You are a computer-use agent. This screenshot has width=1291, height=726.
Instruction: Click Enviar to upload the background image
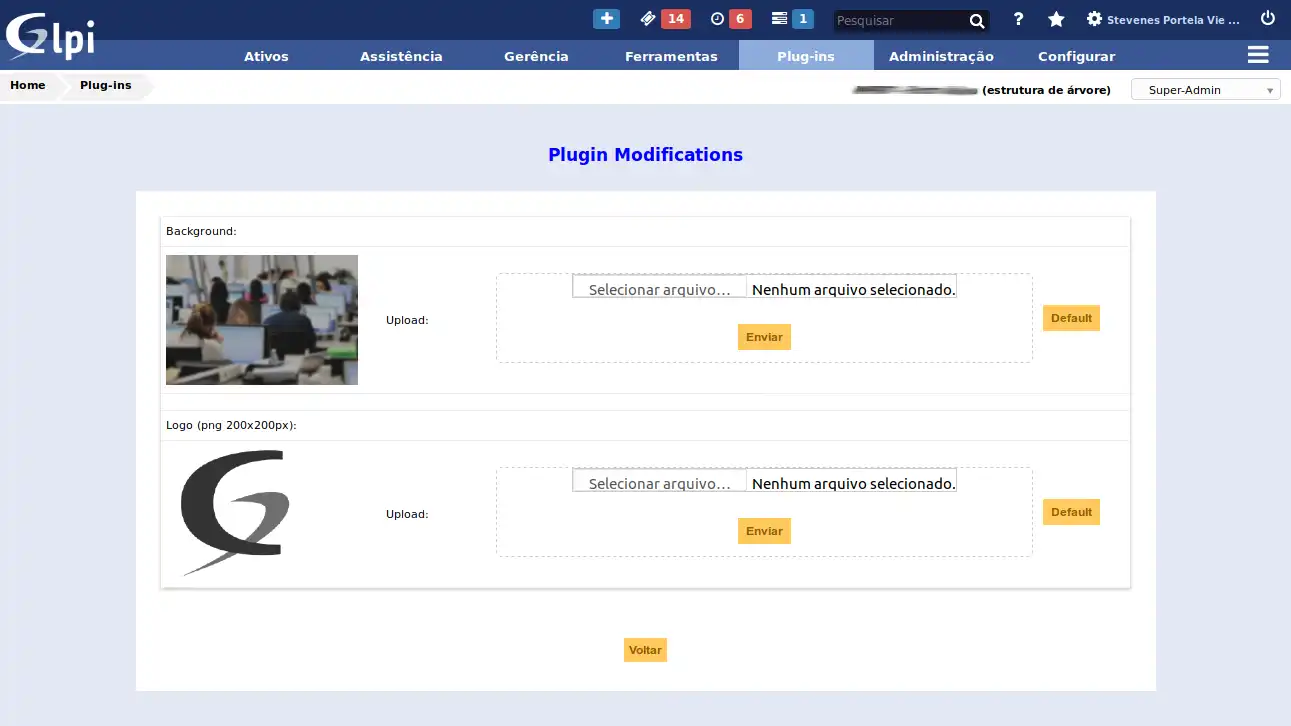point(763,337)
